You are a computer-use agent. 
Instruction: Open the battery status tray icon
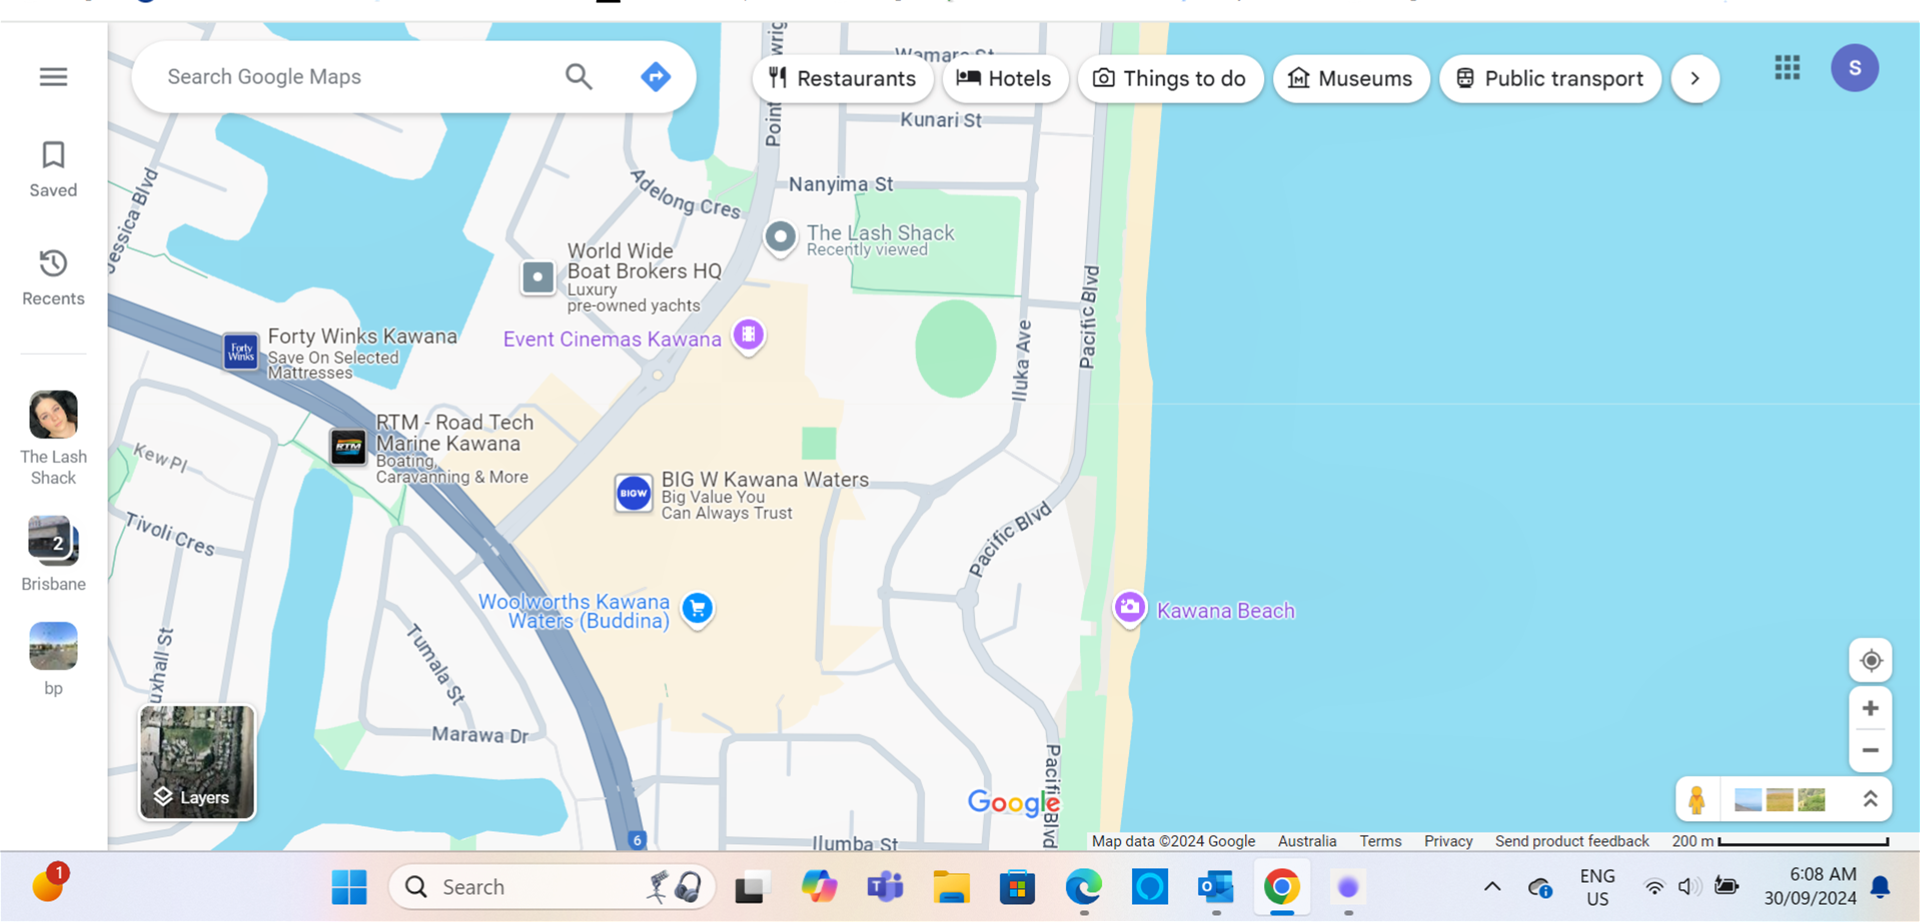coord(1726,887)
